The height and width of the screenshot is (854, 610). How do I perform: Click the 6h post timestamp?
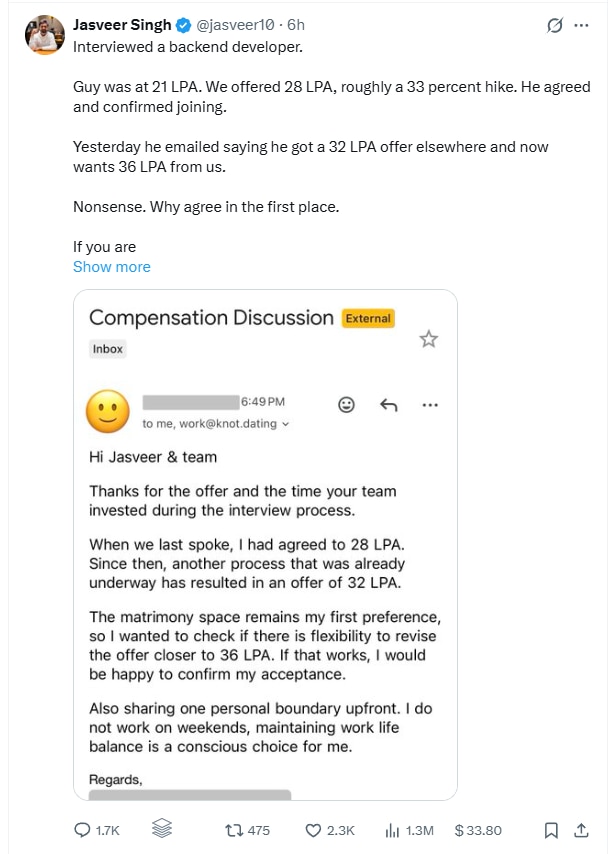[296, 25]
